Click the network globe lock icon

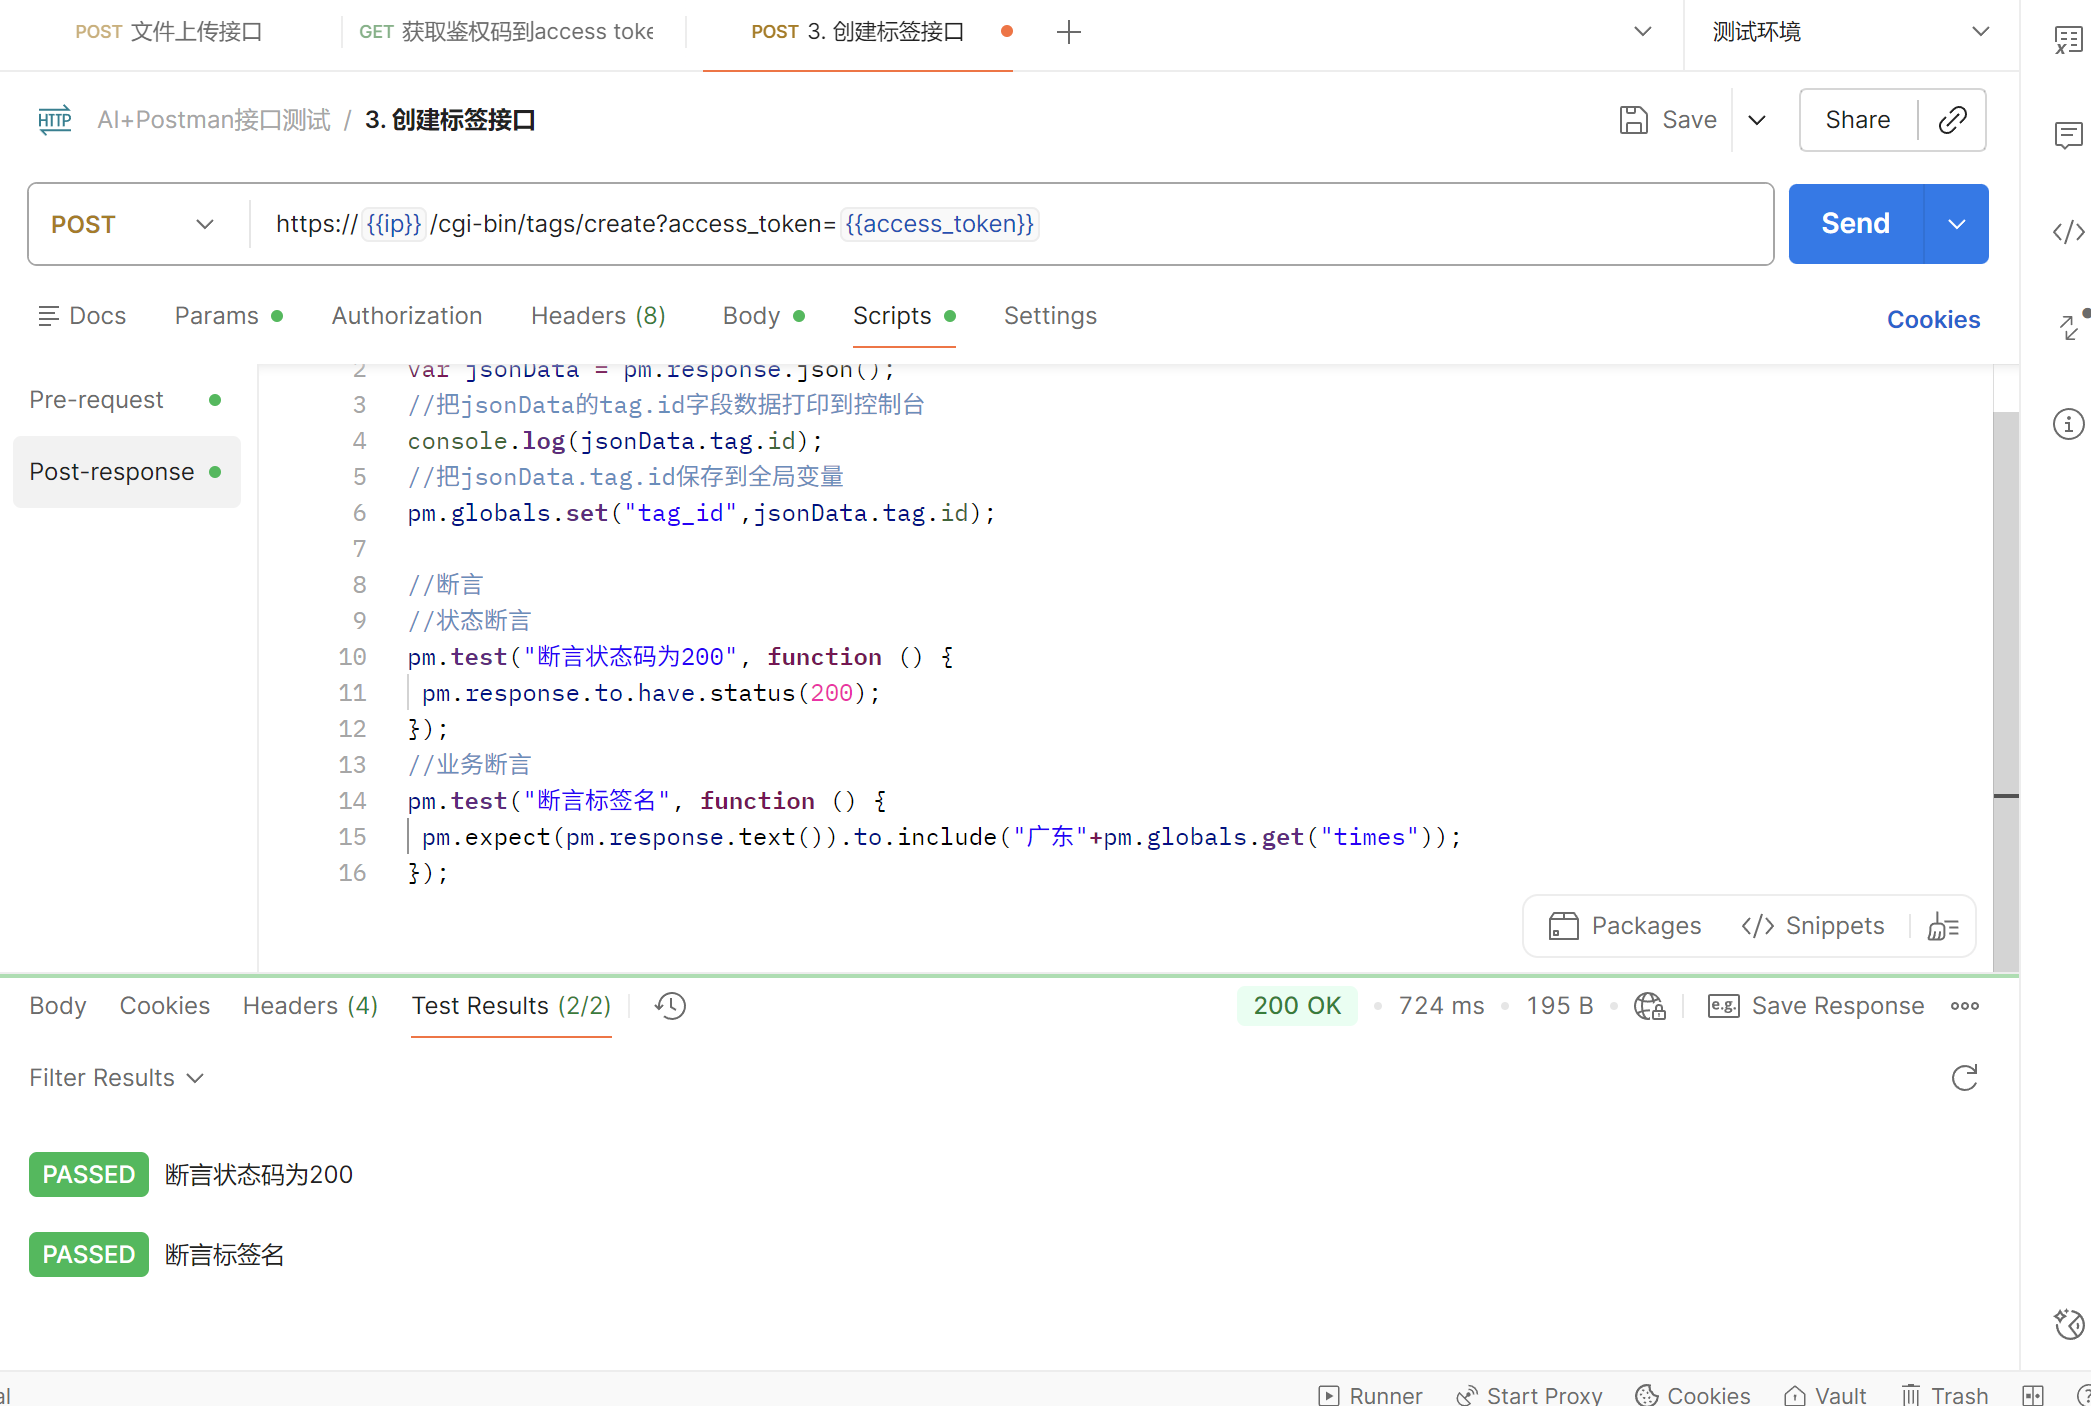1650,1006
